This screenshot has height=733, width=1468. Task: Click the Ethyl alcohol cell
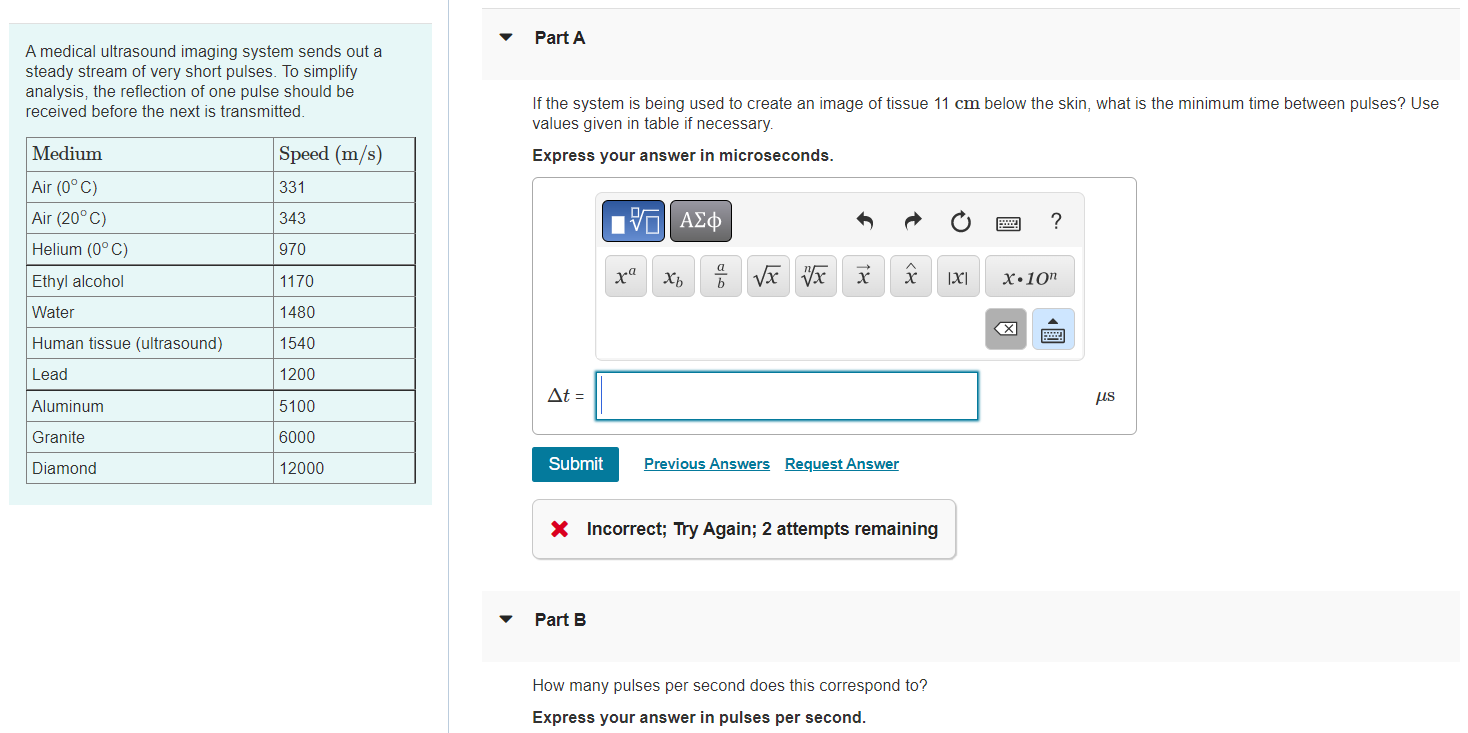point(150,281)
